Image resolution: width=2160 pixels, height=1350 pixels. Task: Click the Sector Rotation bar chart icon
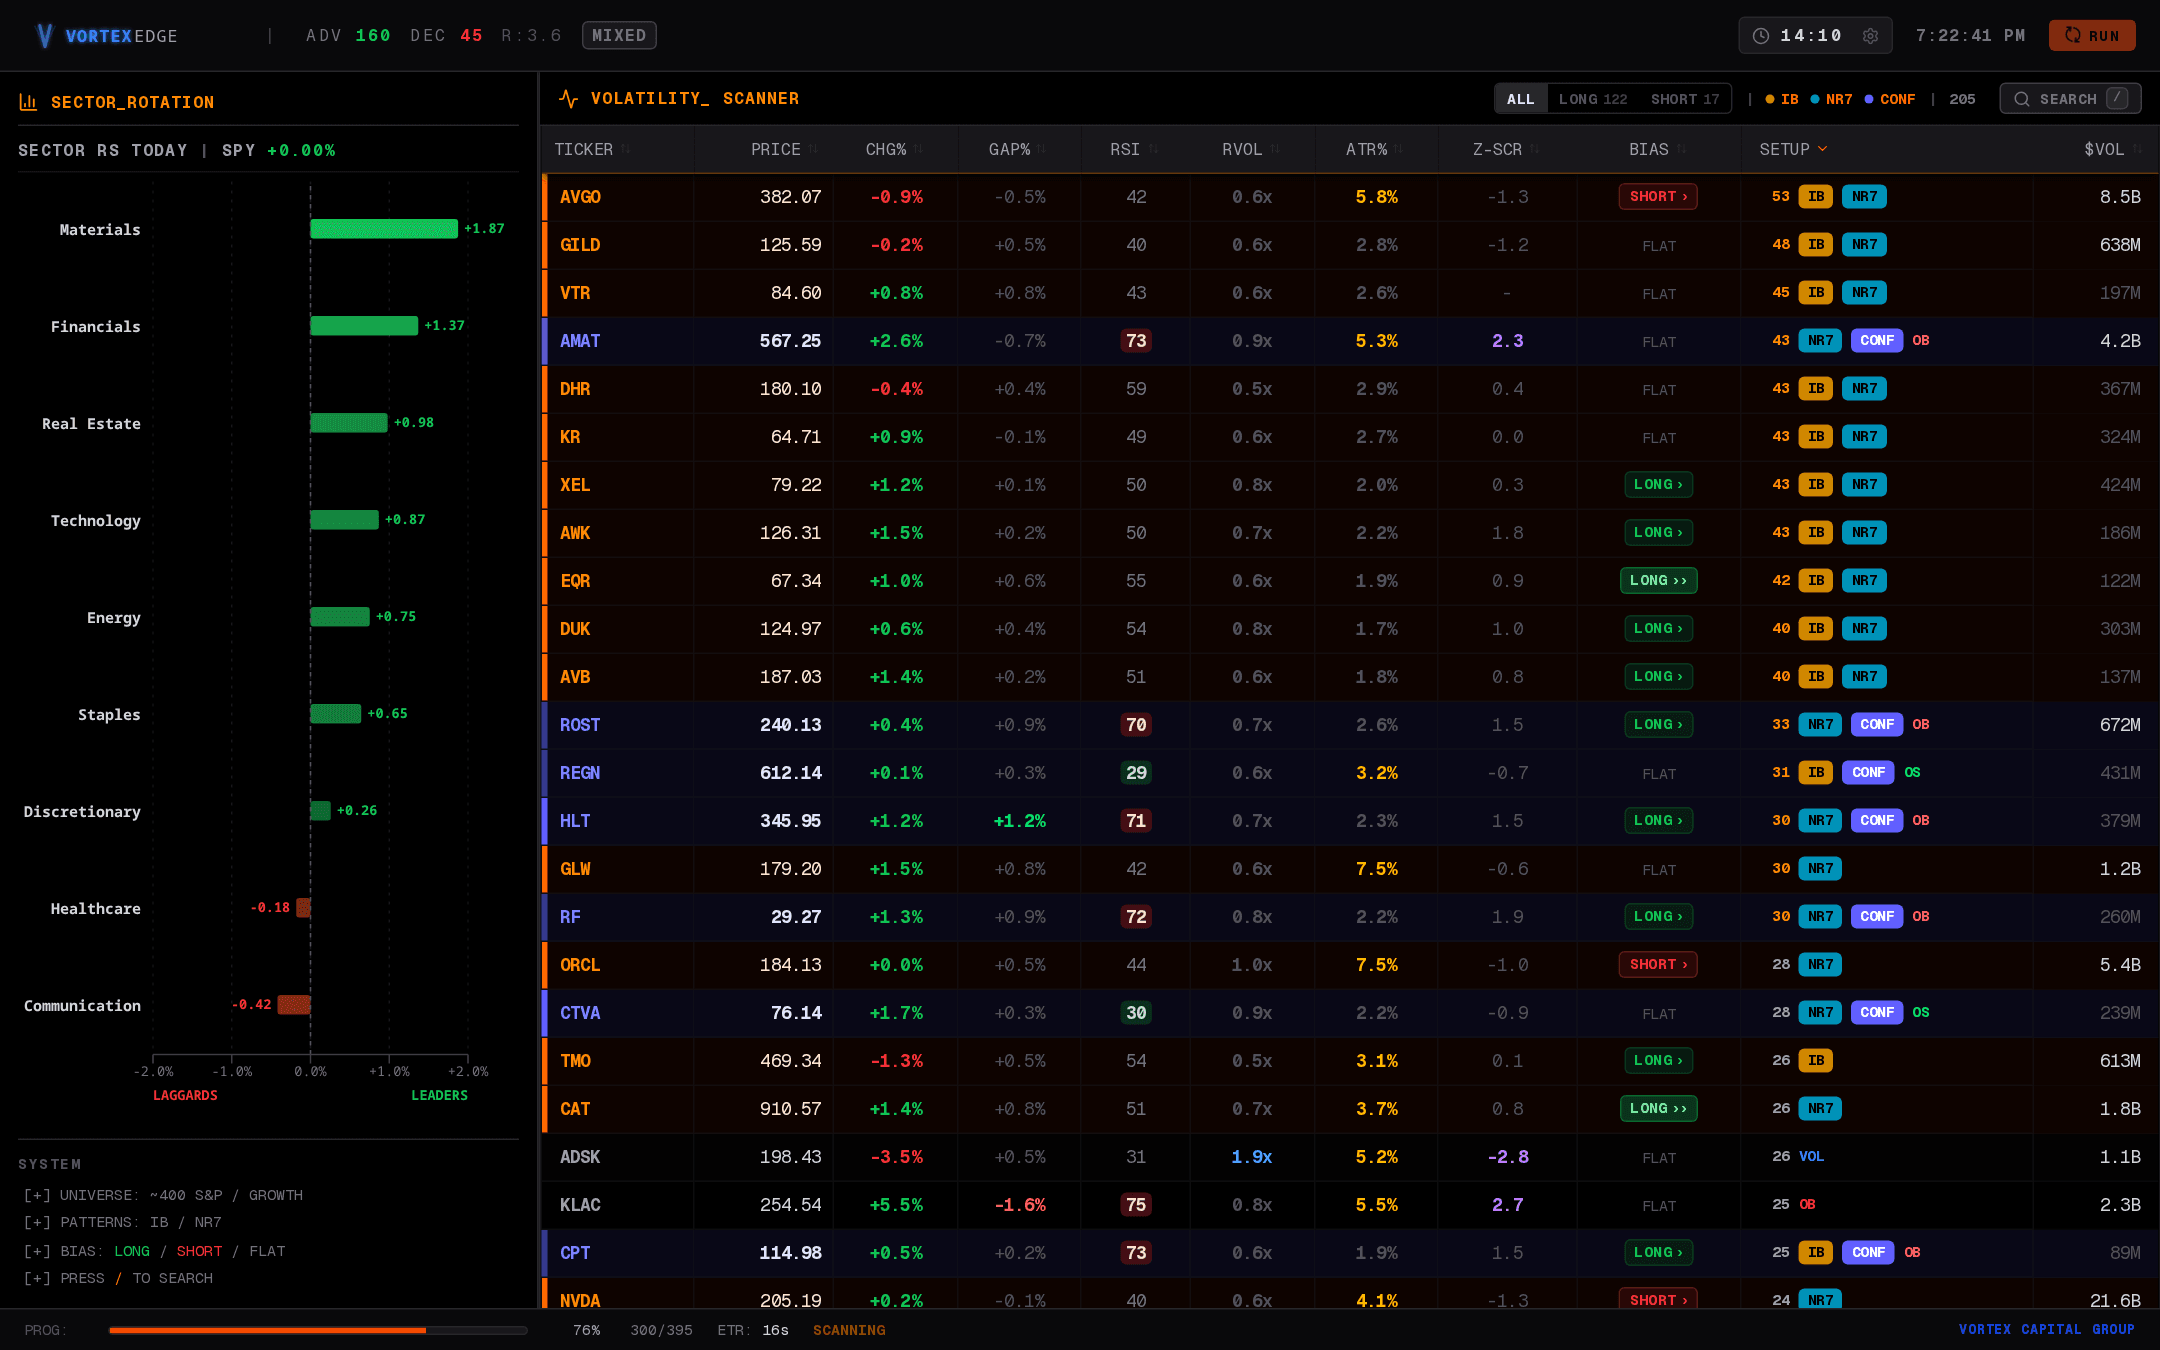click(28, 102)
